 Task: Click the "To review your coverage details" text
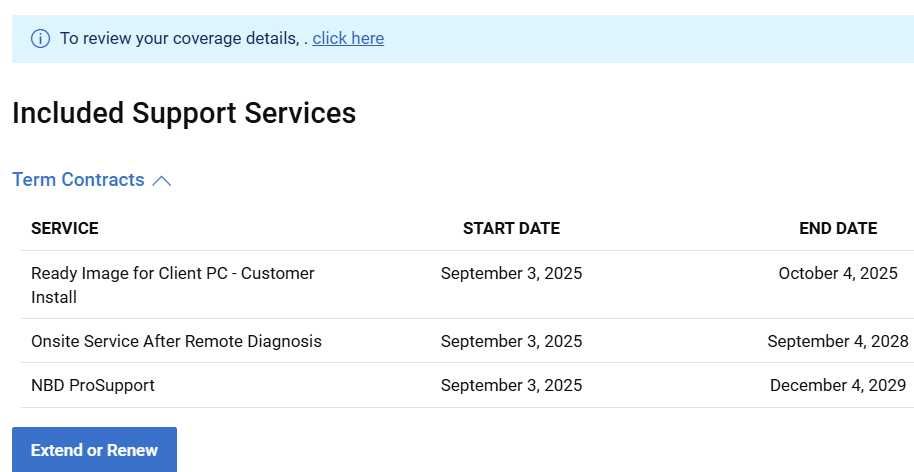(179, 39)
